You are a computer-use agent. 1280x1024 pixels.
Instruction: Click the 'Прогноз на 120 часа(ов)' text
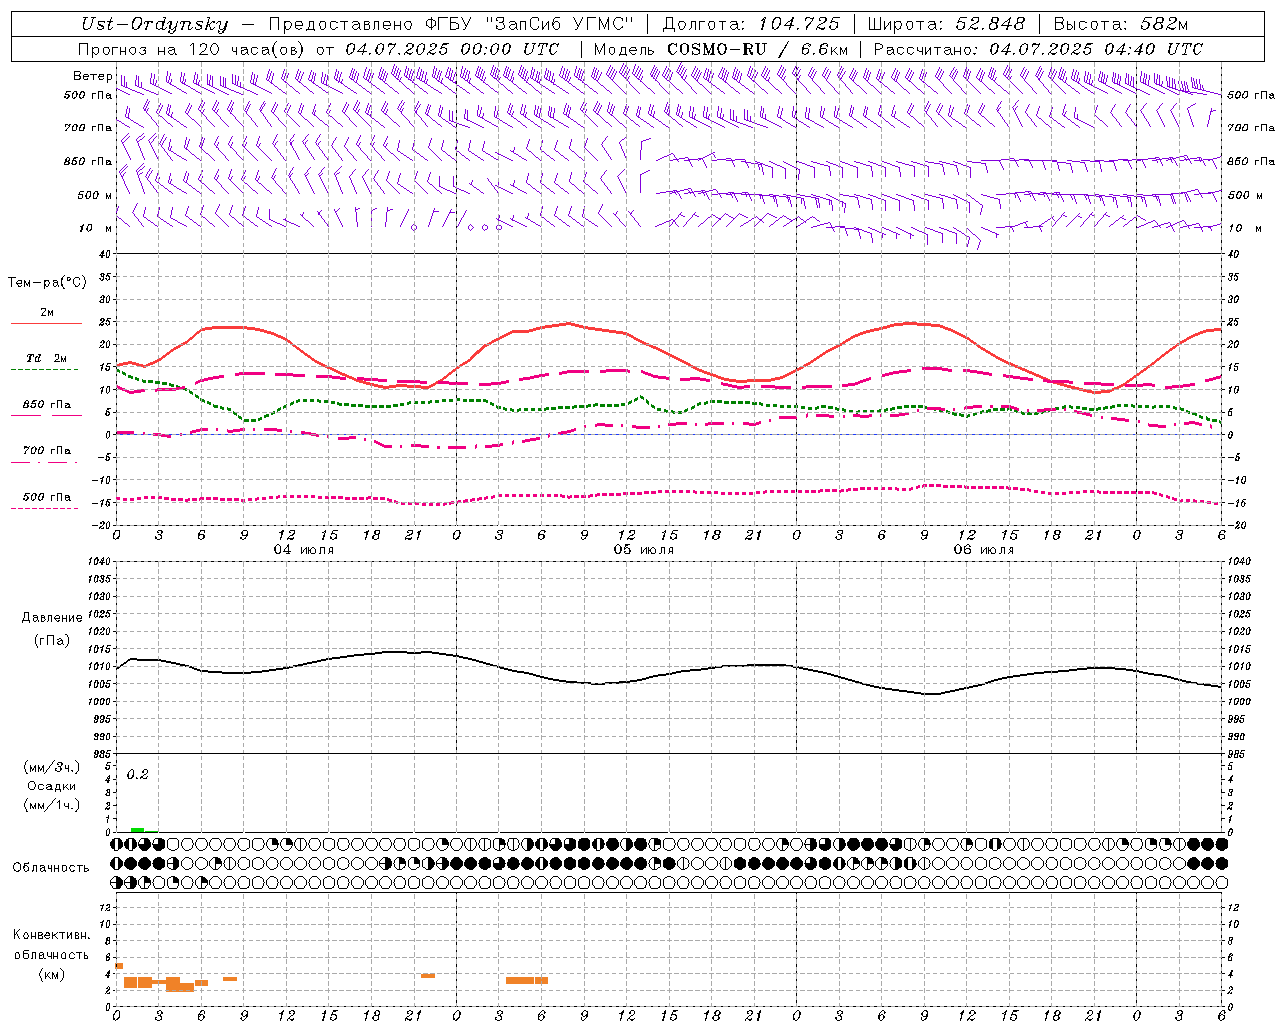coord(193,49)
